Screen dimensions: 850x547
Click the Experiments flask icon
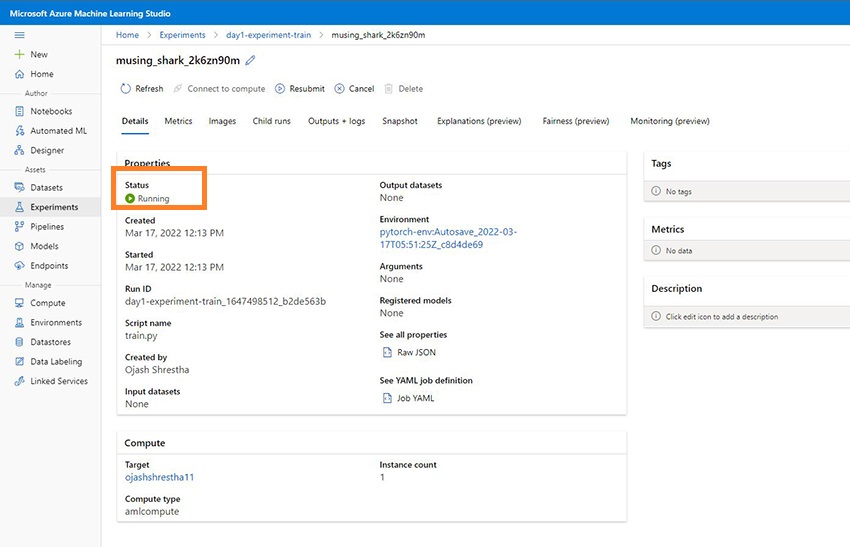click(x=20, y=207)
